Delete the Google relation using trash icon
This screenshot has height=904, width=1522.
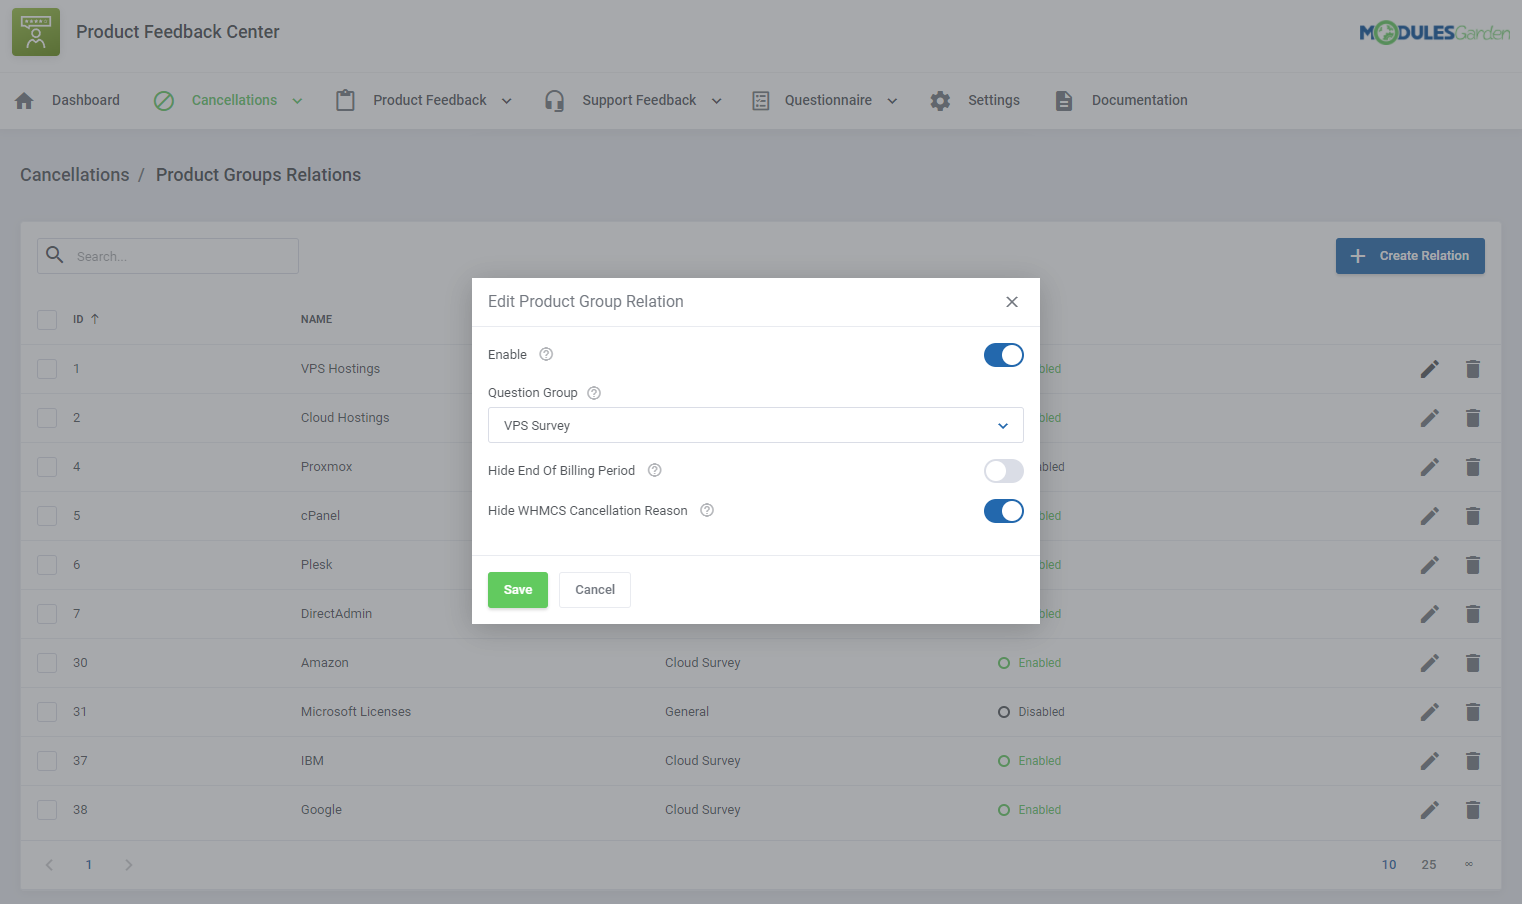coord(1473,809)
